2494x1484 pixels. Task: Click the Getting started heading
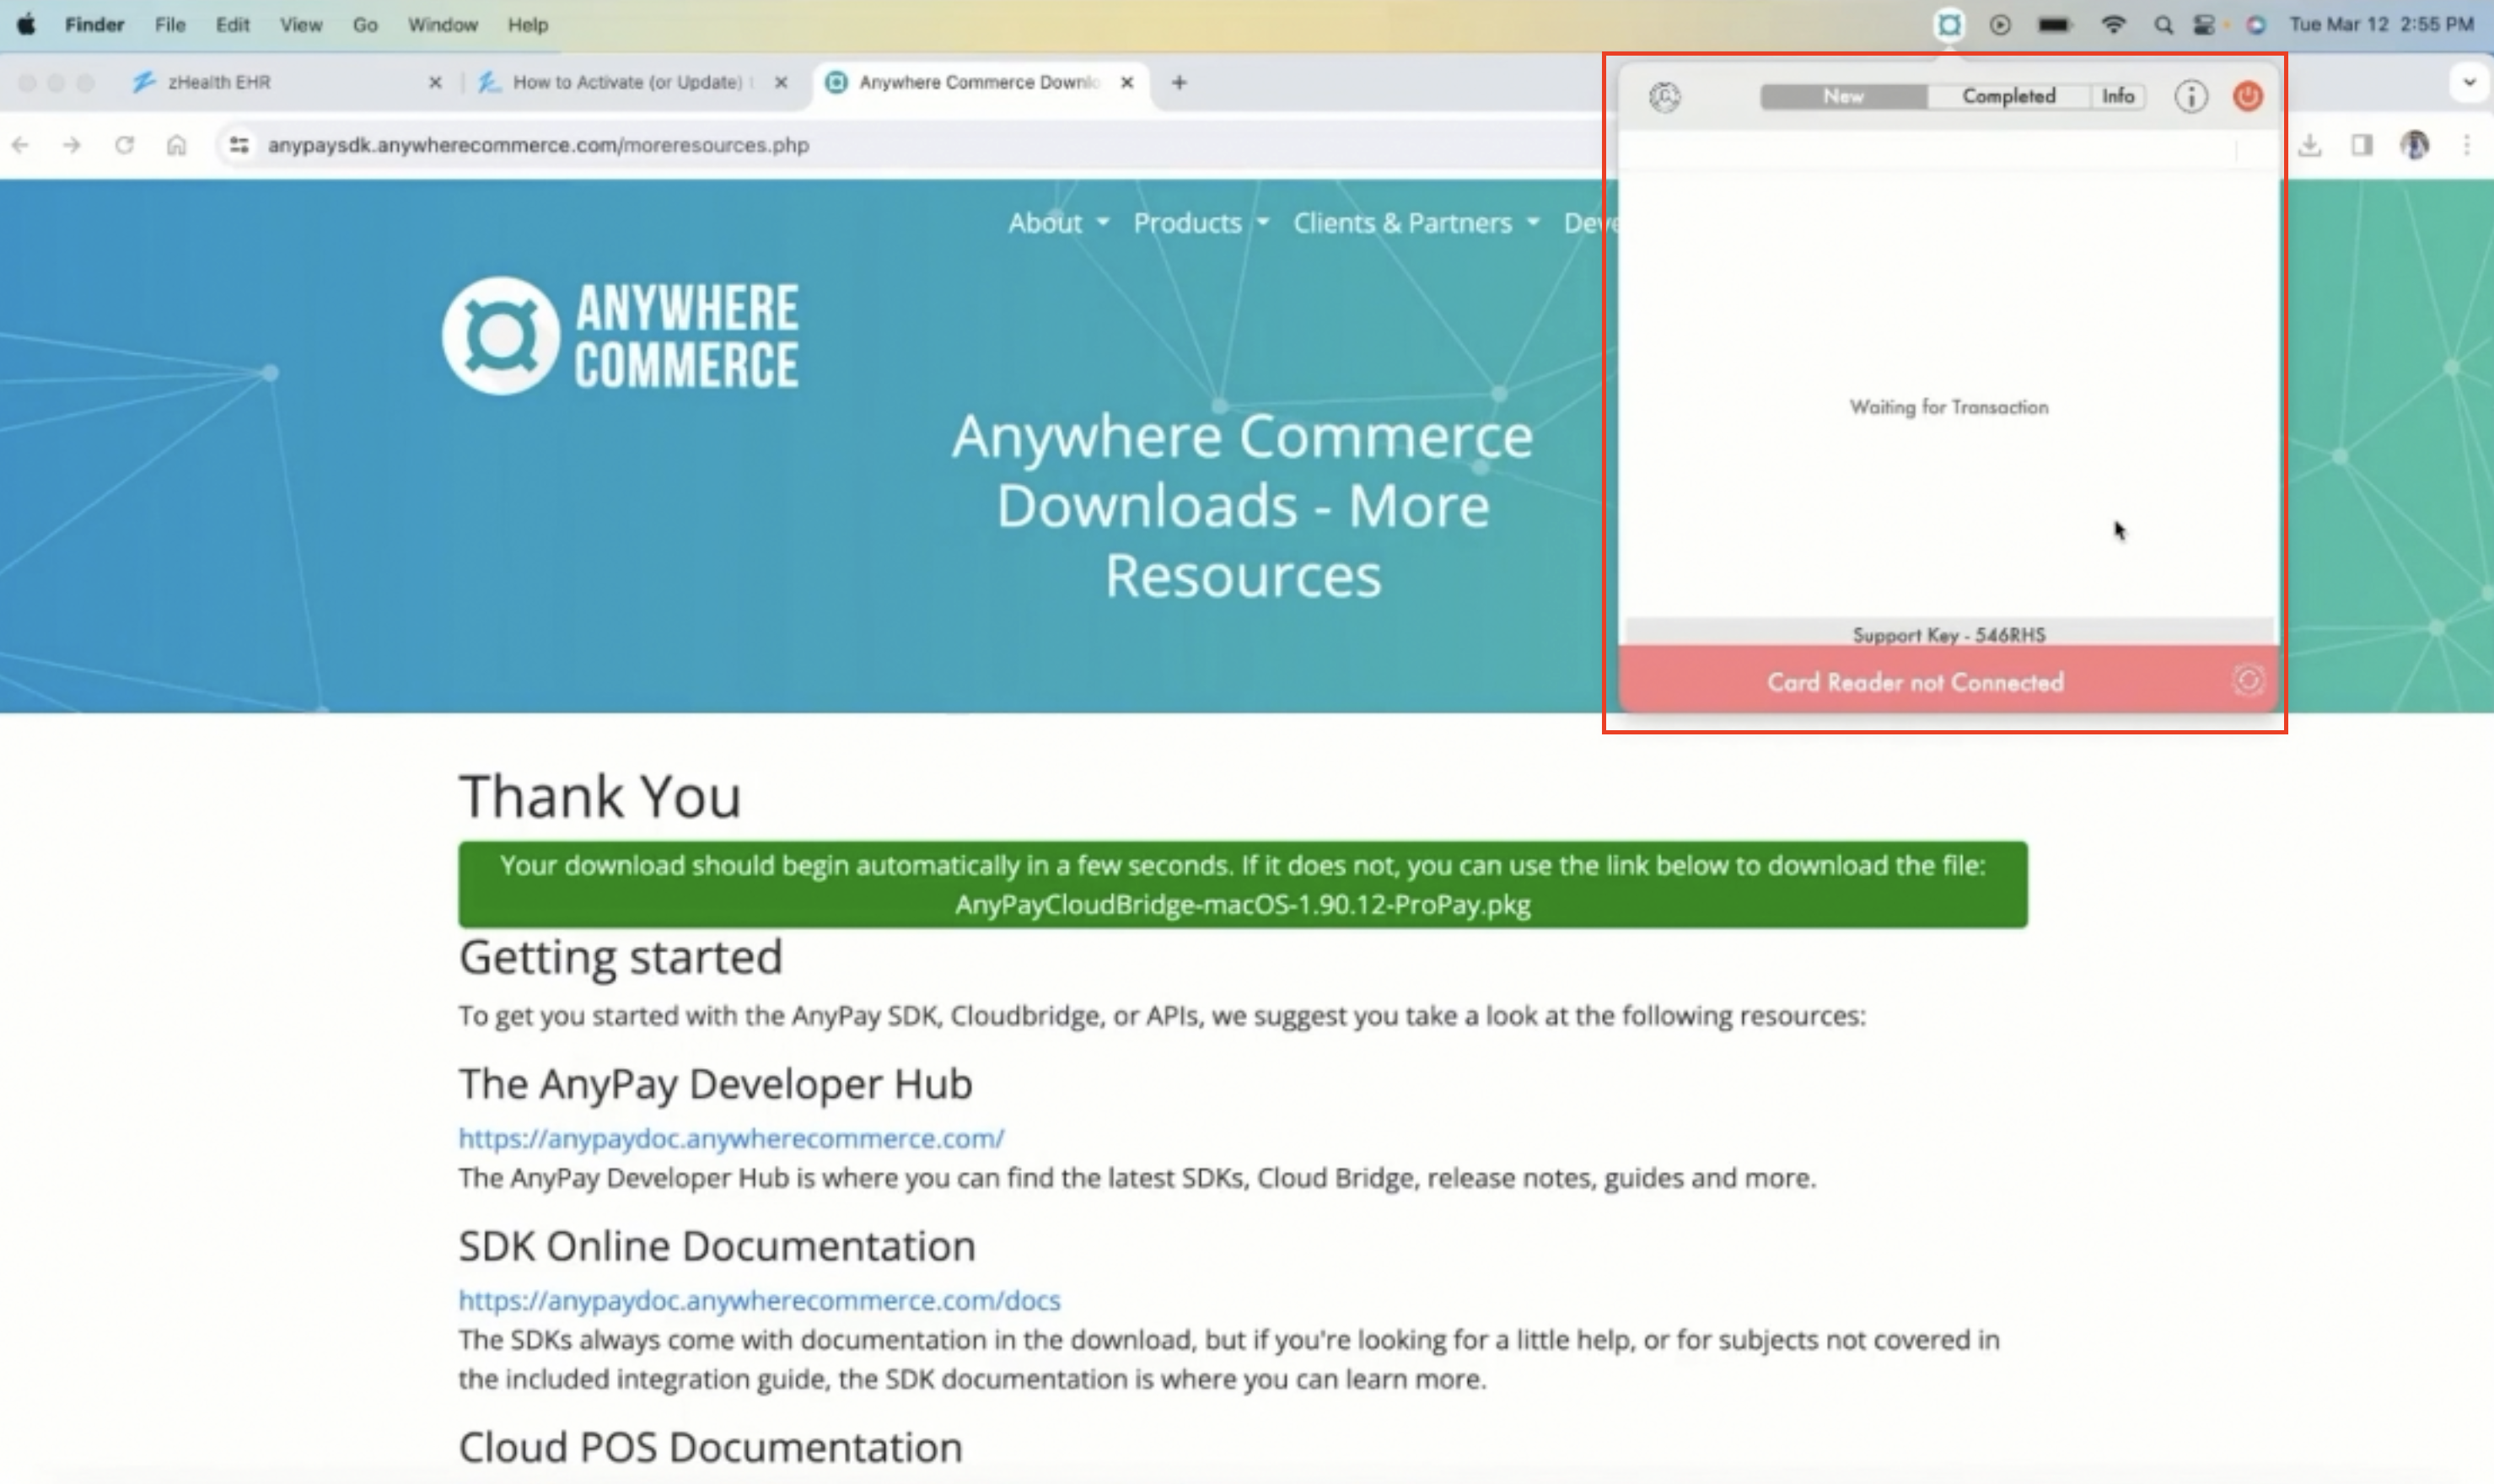click(x=620, y=957)
